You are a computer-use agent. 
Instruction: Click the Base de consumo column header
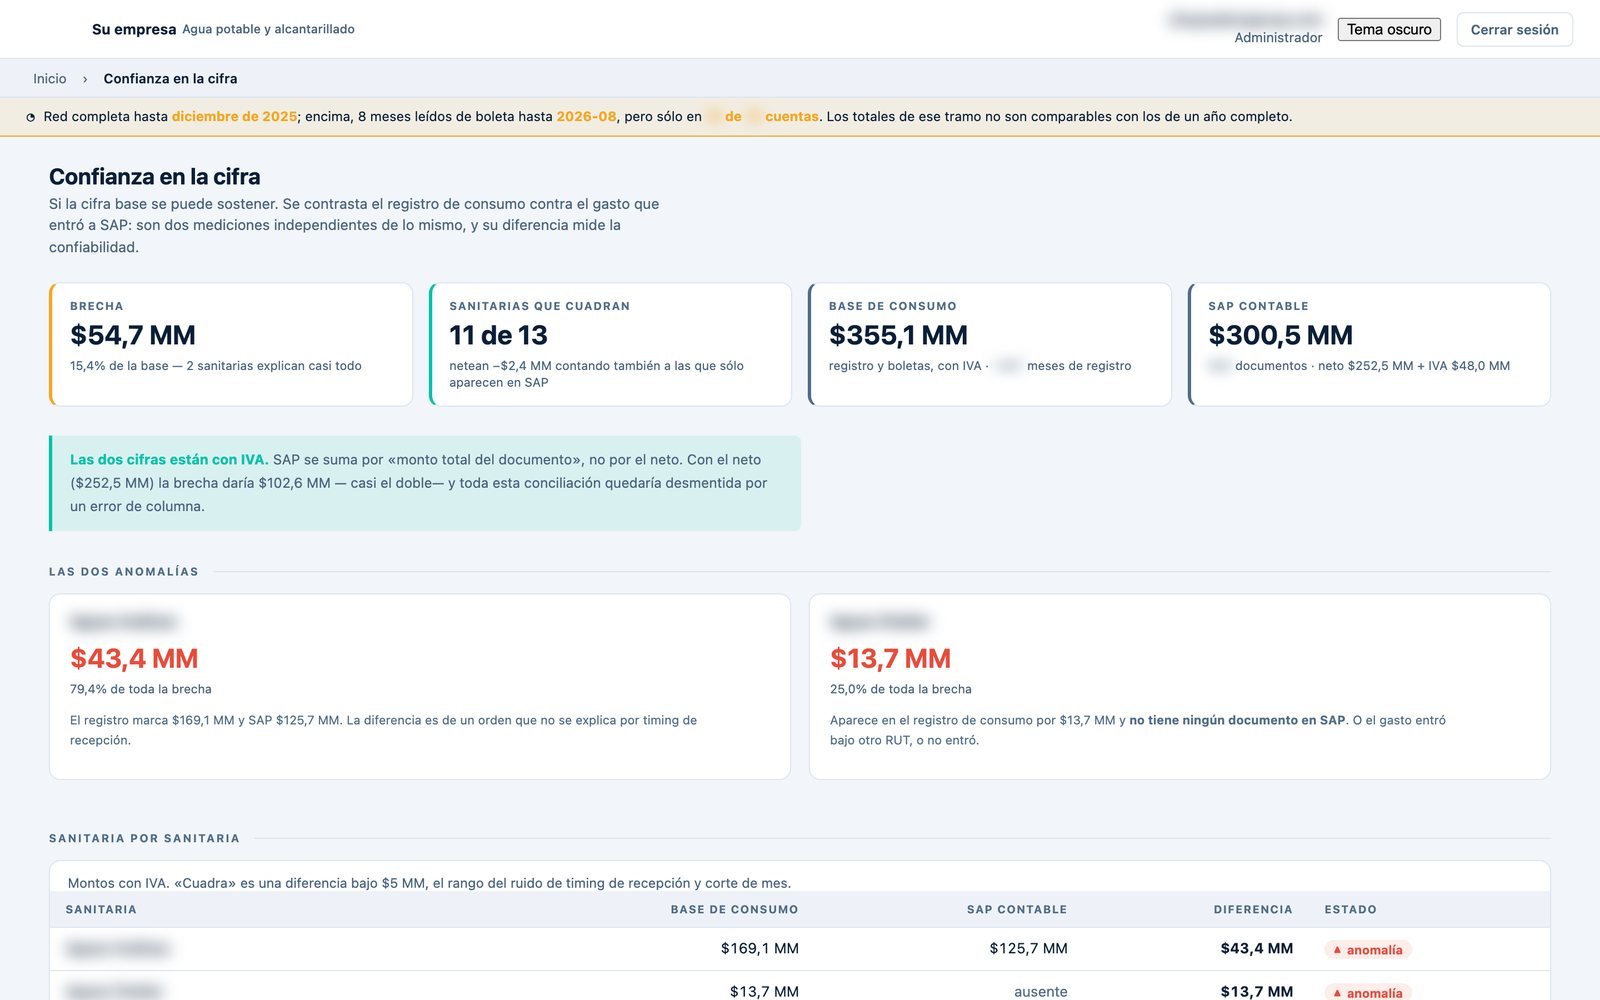point(735,910)
